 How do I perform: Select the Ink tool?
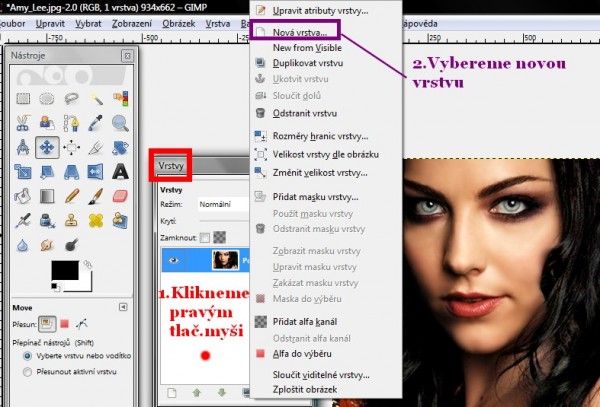47,221
